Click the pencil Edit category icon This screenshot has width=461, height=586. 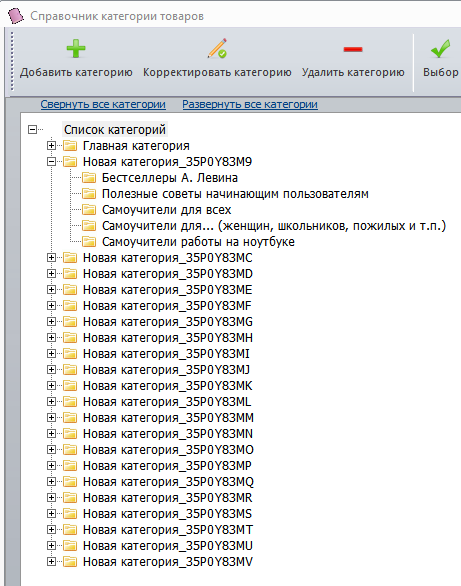[x=217, y=48]
